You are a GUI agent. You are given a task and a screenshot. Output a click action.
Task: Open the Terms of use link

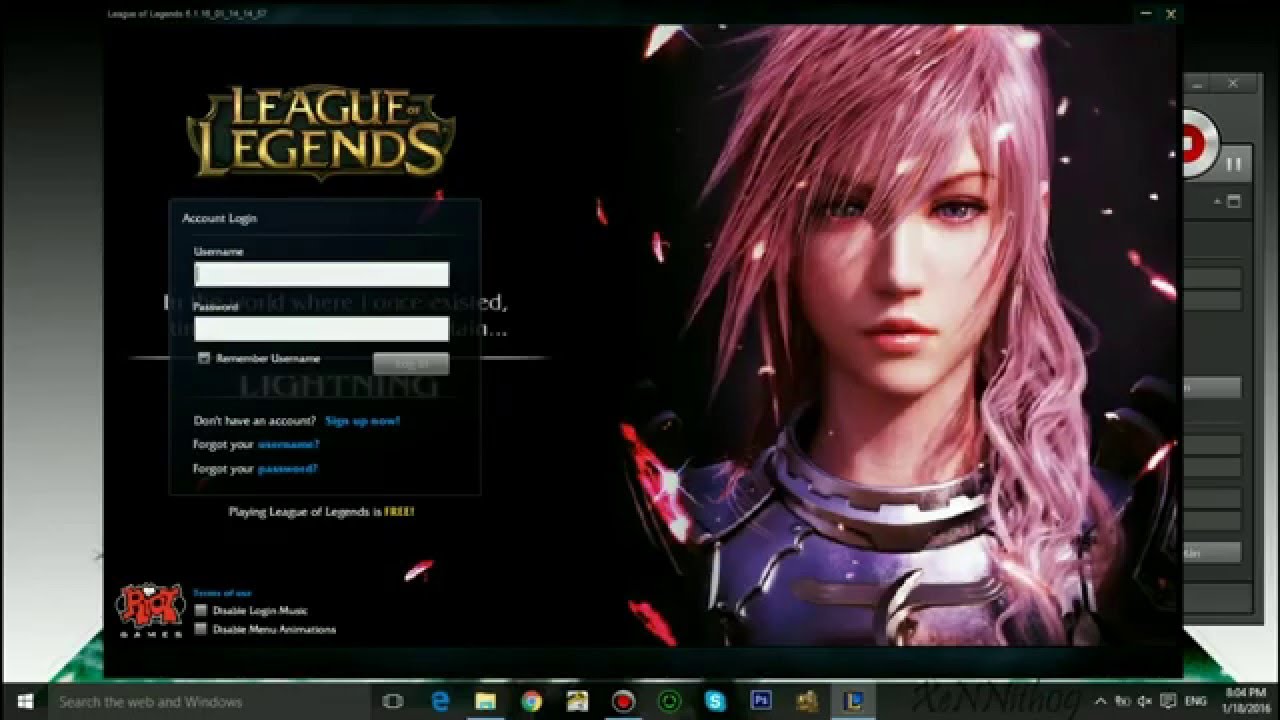pyautogui.click(x=221, y=593)
